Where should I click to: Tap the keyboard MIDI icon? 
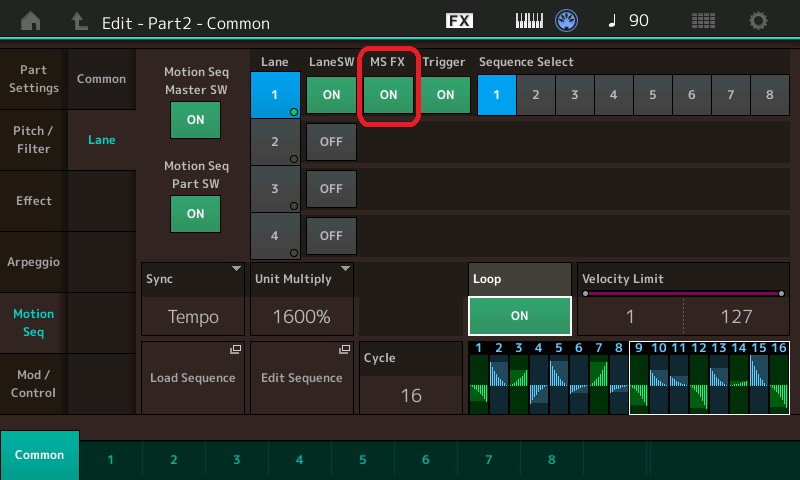(x=532, y=21)
